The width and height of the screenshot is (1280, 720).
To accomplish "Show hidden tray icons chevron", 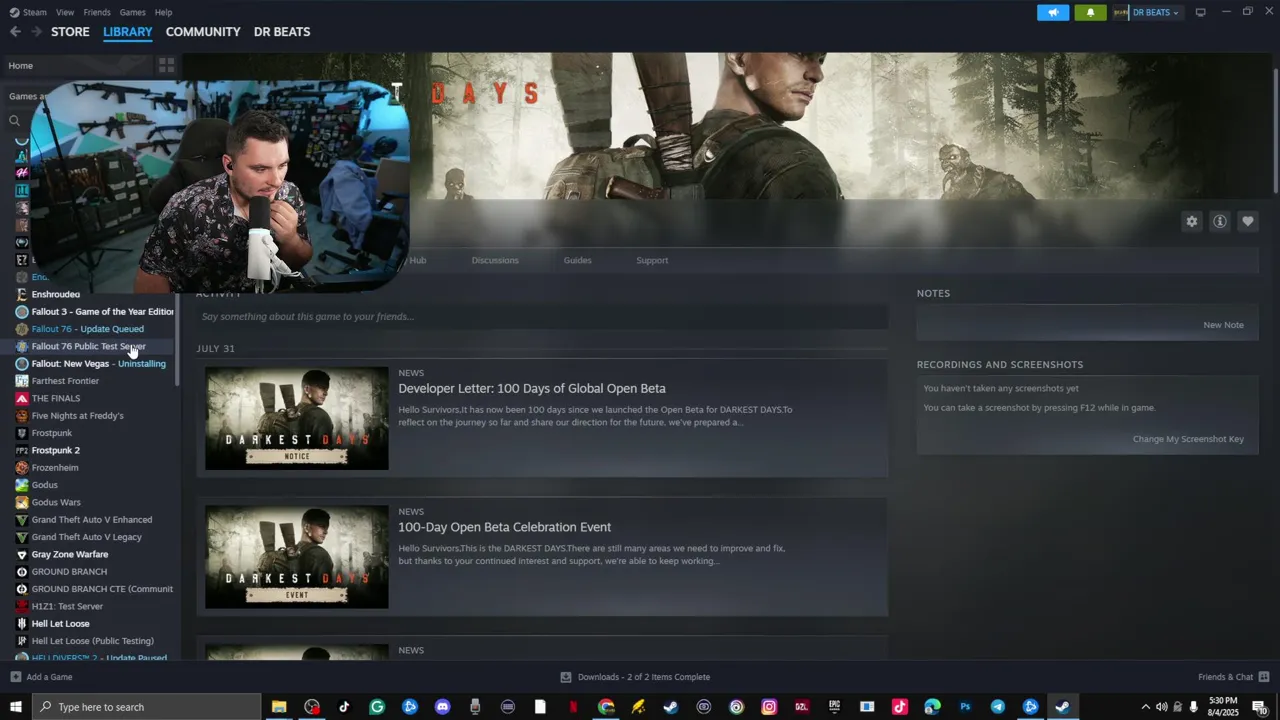I will (1146, 707).
